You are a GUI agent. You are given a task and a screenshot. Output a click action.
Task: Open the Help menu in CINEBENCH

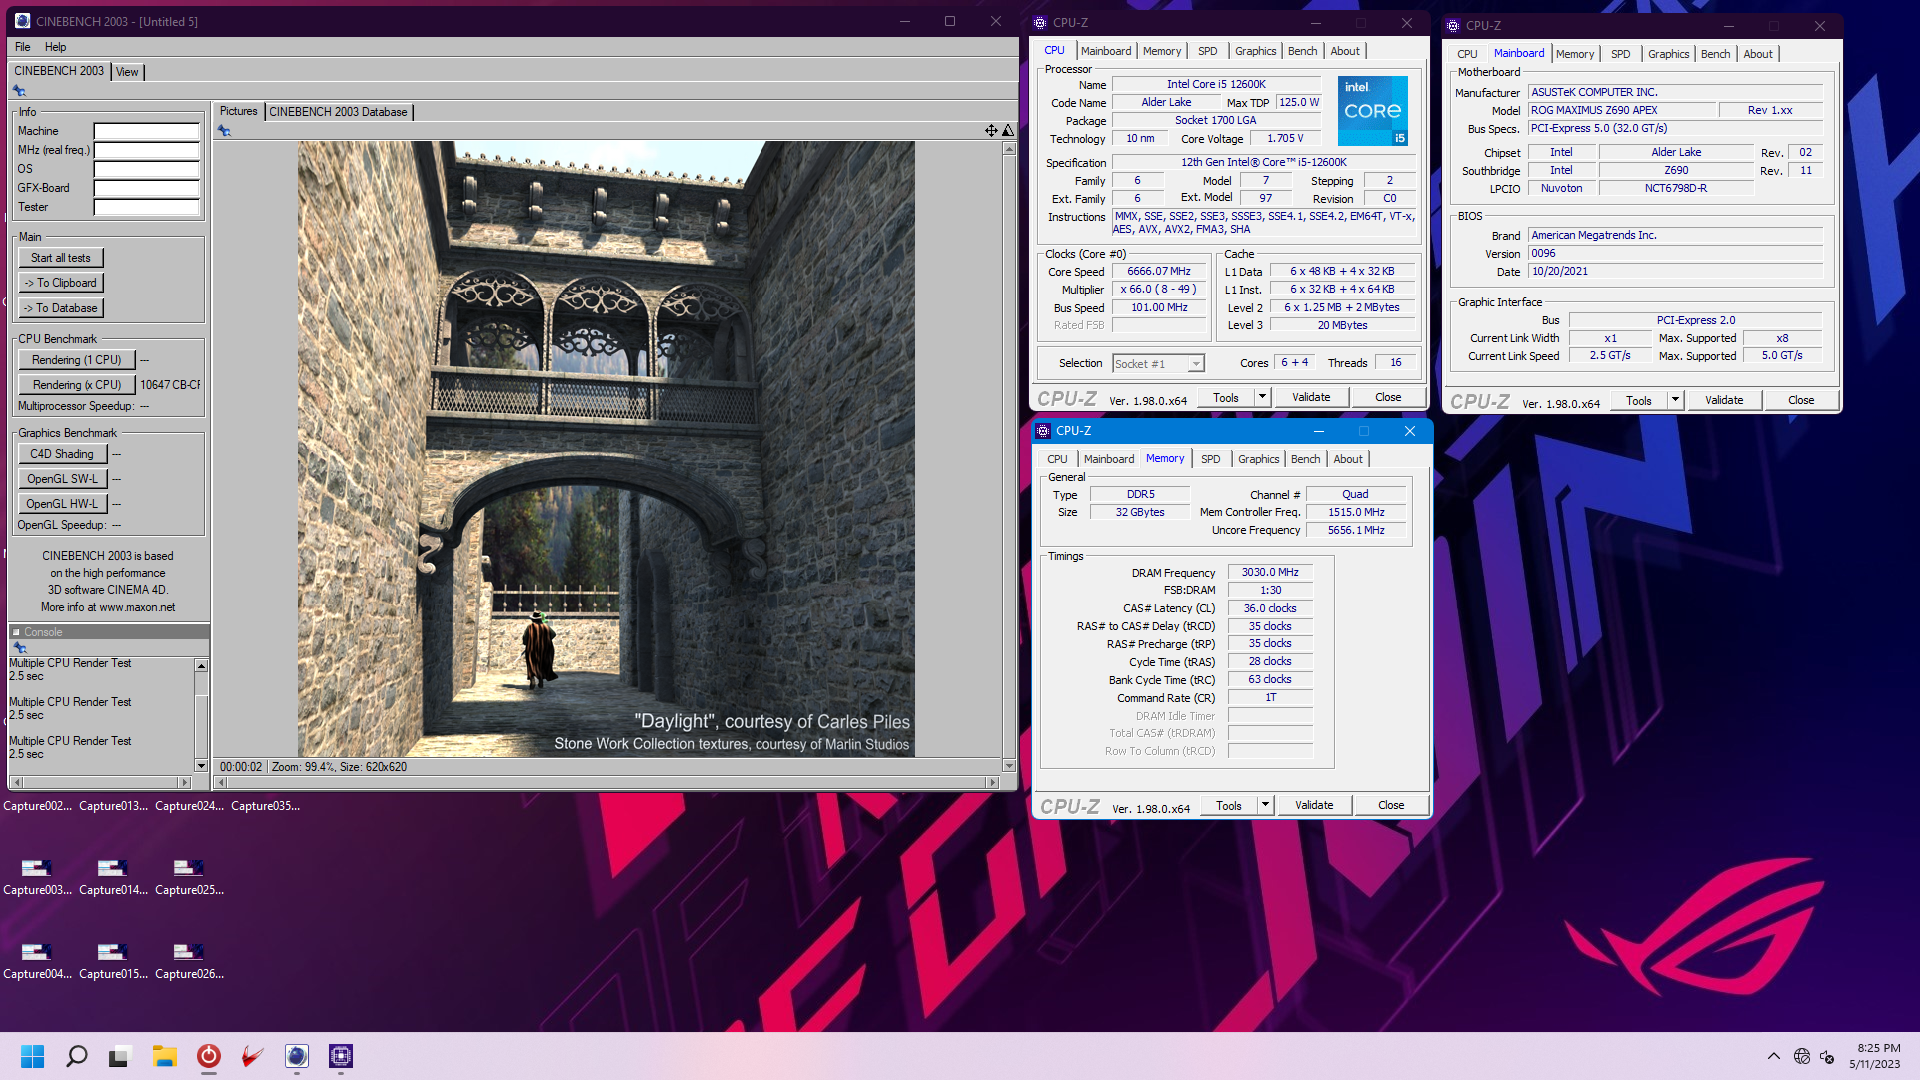coord(55,47)
